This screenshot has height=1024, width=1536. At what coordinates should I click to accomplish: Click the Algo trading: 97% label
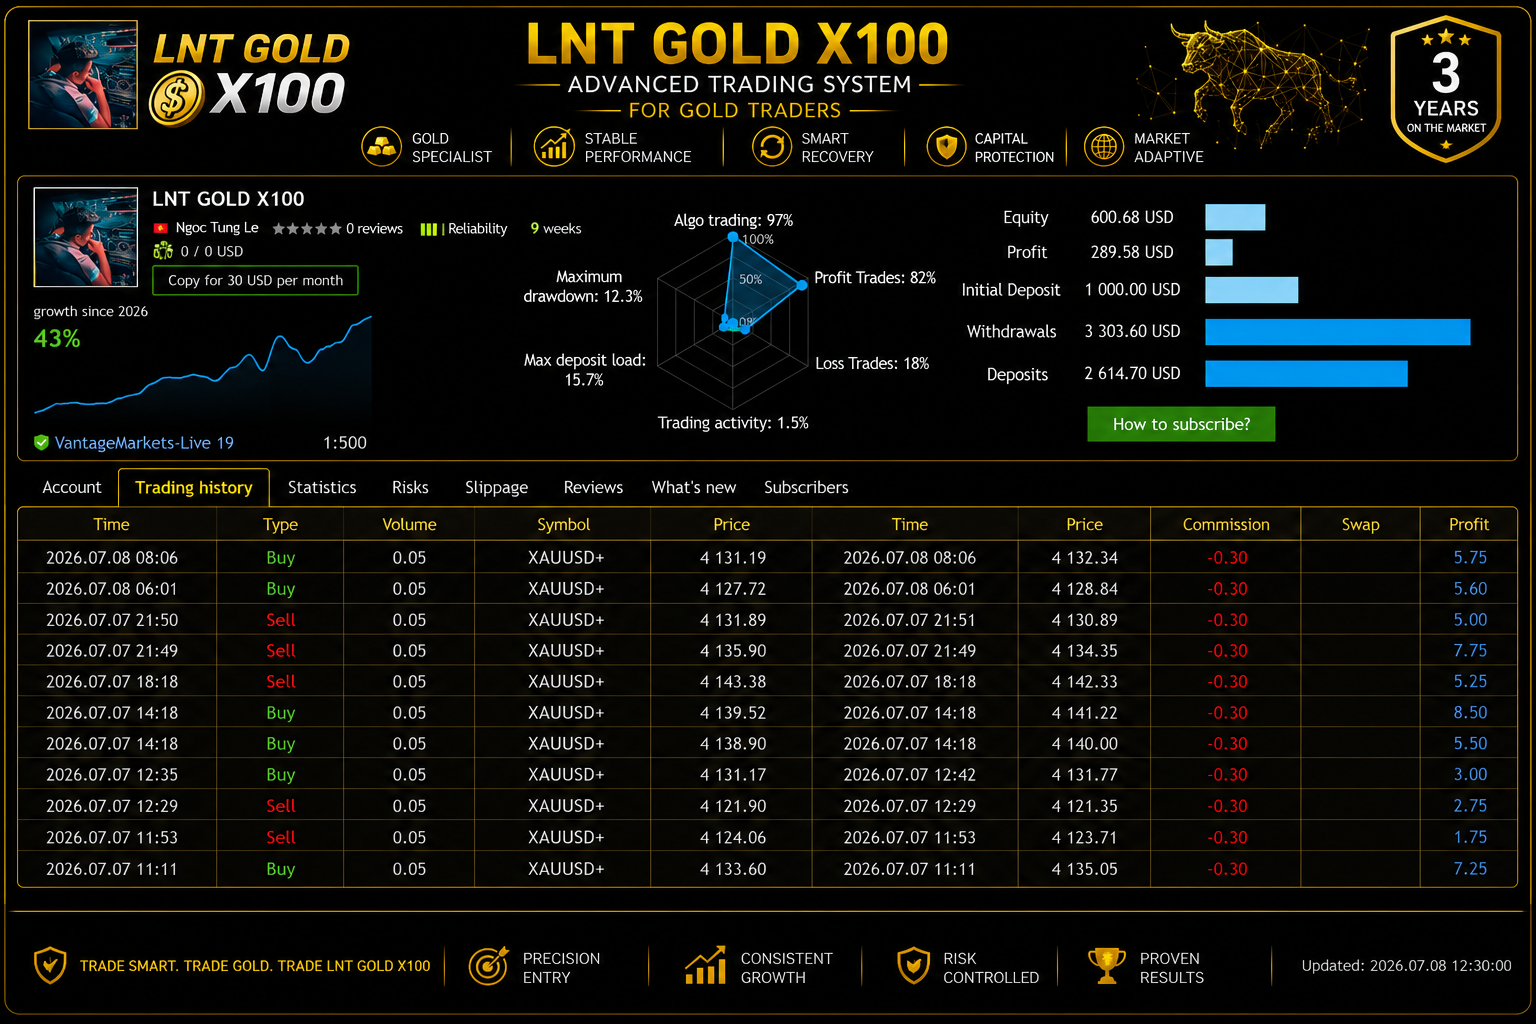(x=733, y=220)
